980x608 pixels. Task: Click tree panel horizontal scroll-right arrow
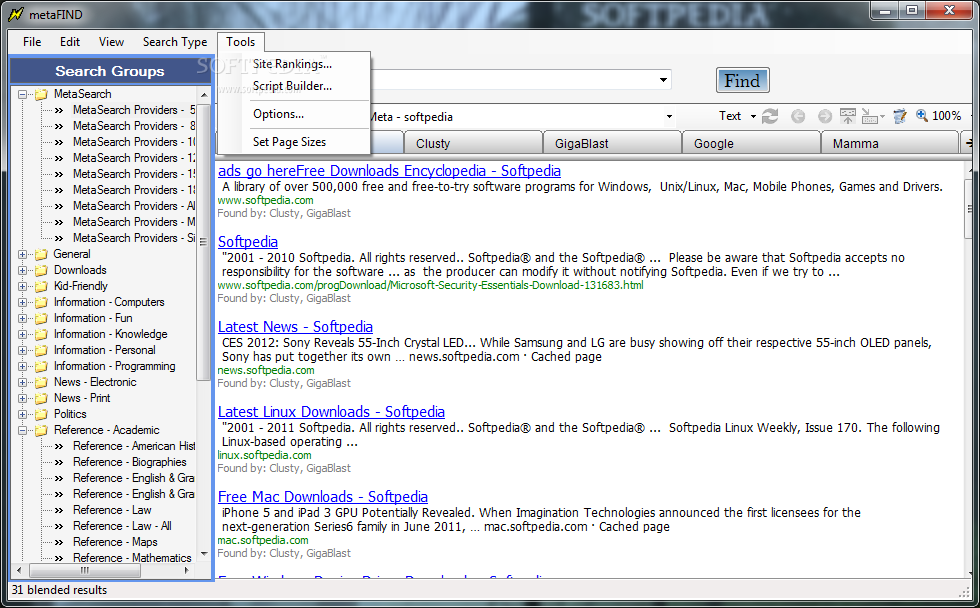click(x=186, y=571)
